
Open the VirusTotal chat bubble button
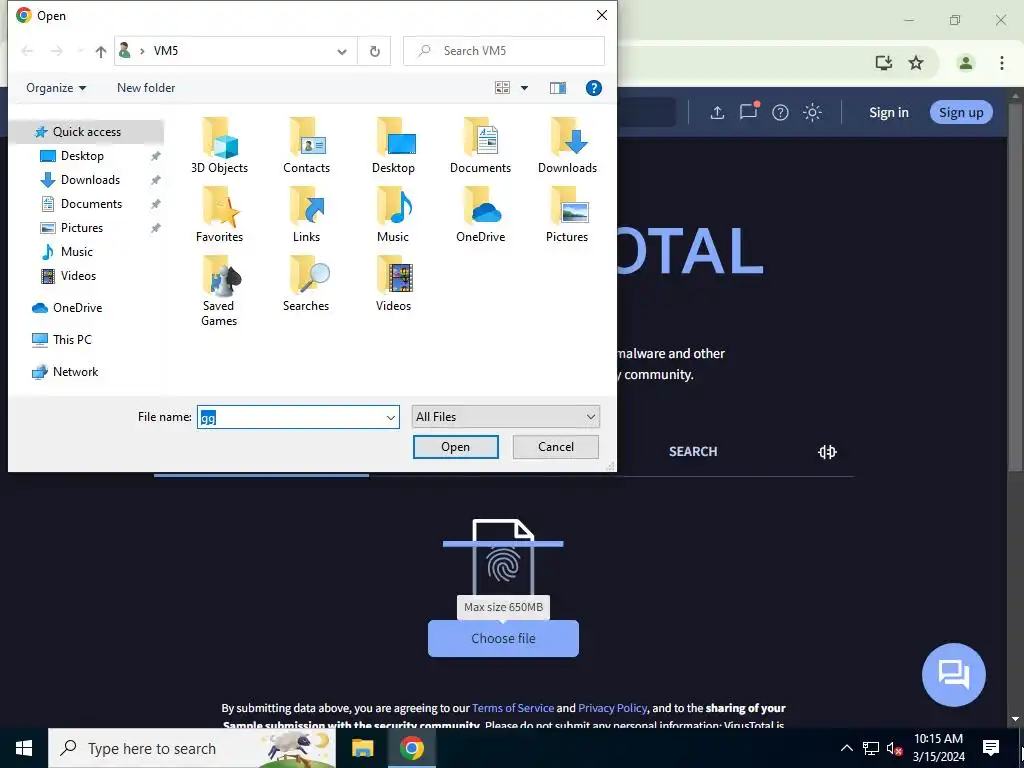point(953,675)
